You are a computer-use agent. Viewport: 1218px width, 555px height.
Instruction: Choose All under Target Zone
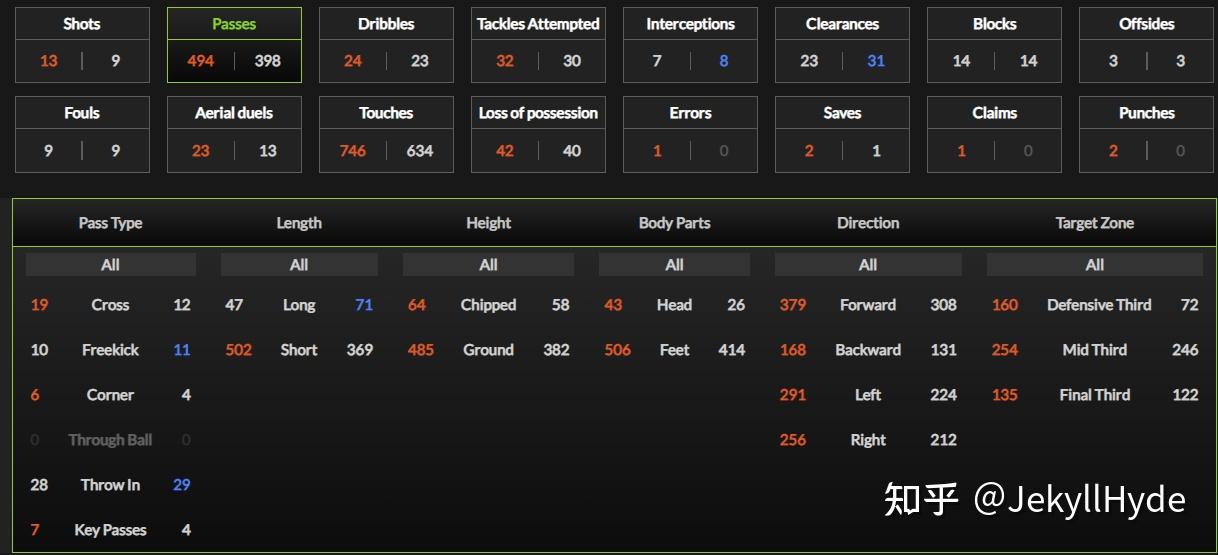tap(1095, 265)
